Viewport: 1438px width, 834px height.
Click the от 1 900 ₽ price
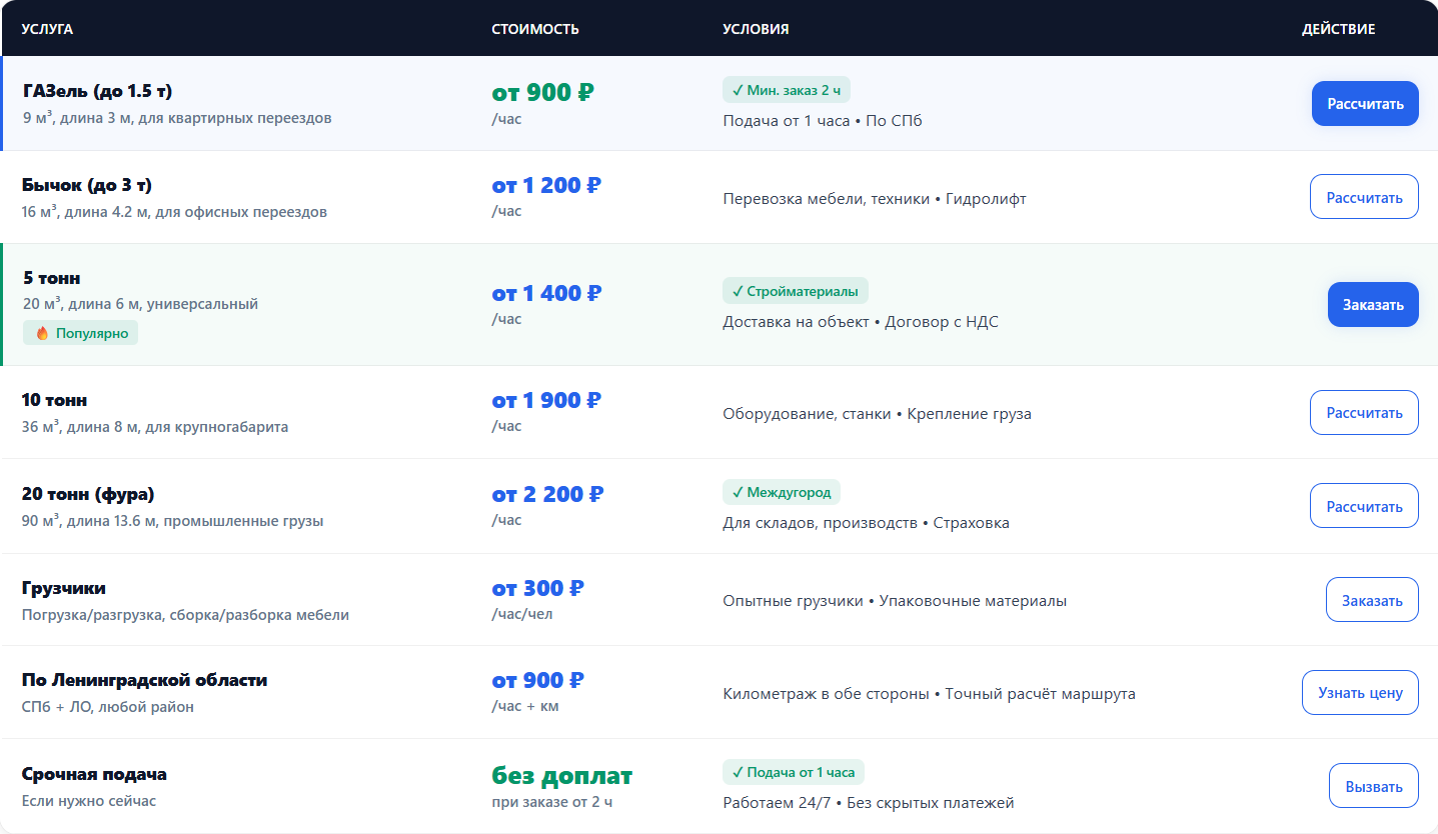pos(547,400)
